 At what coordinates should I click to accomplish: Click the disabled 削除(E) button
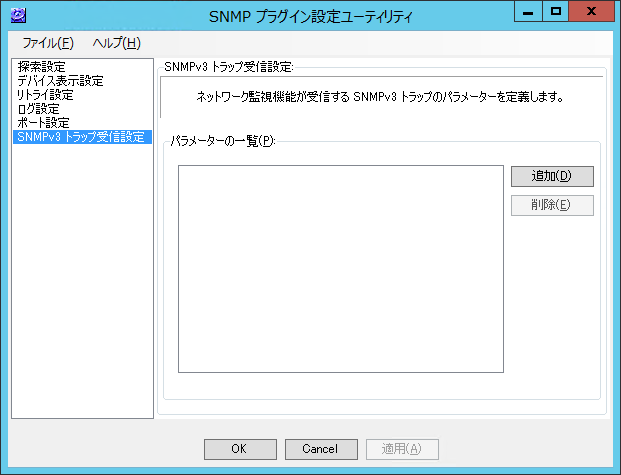(552, 205)
